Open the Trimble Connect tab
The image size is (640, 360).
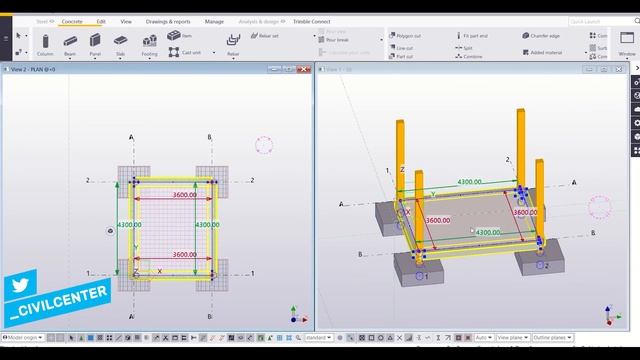311,21
